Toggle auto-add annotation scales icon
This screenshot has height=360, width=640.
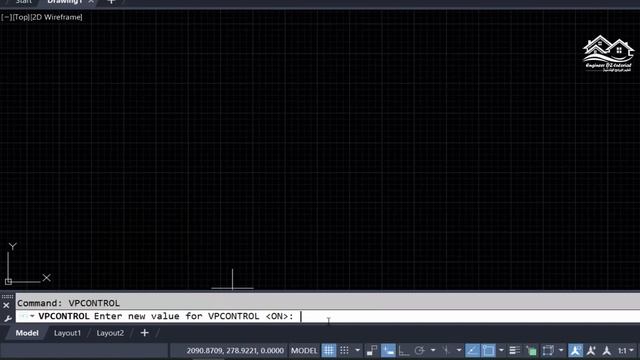(x=591, y=350)
